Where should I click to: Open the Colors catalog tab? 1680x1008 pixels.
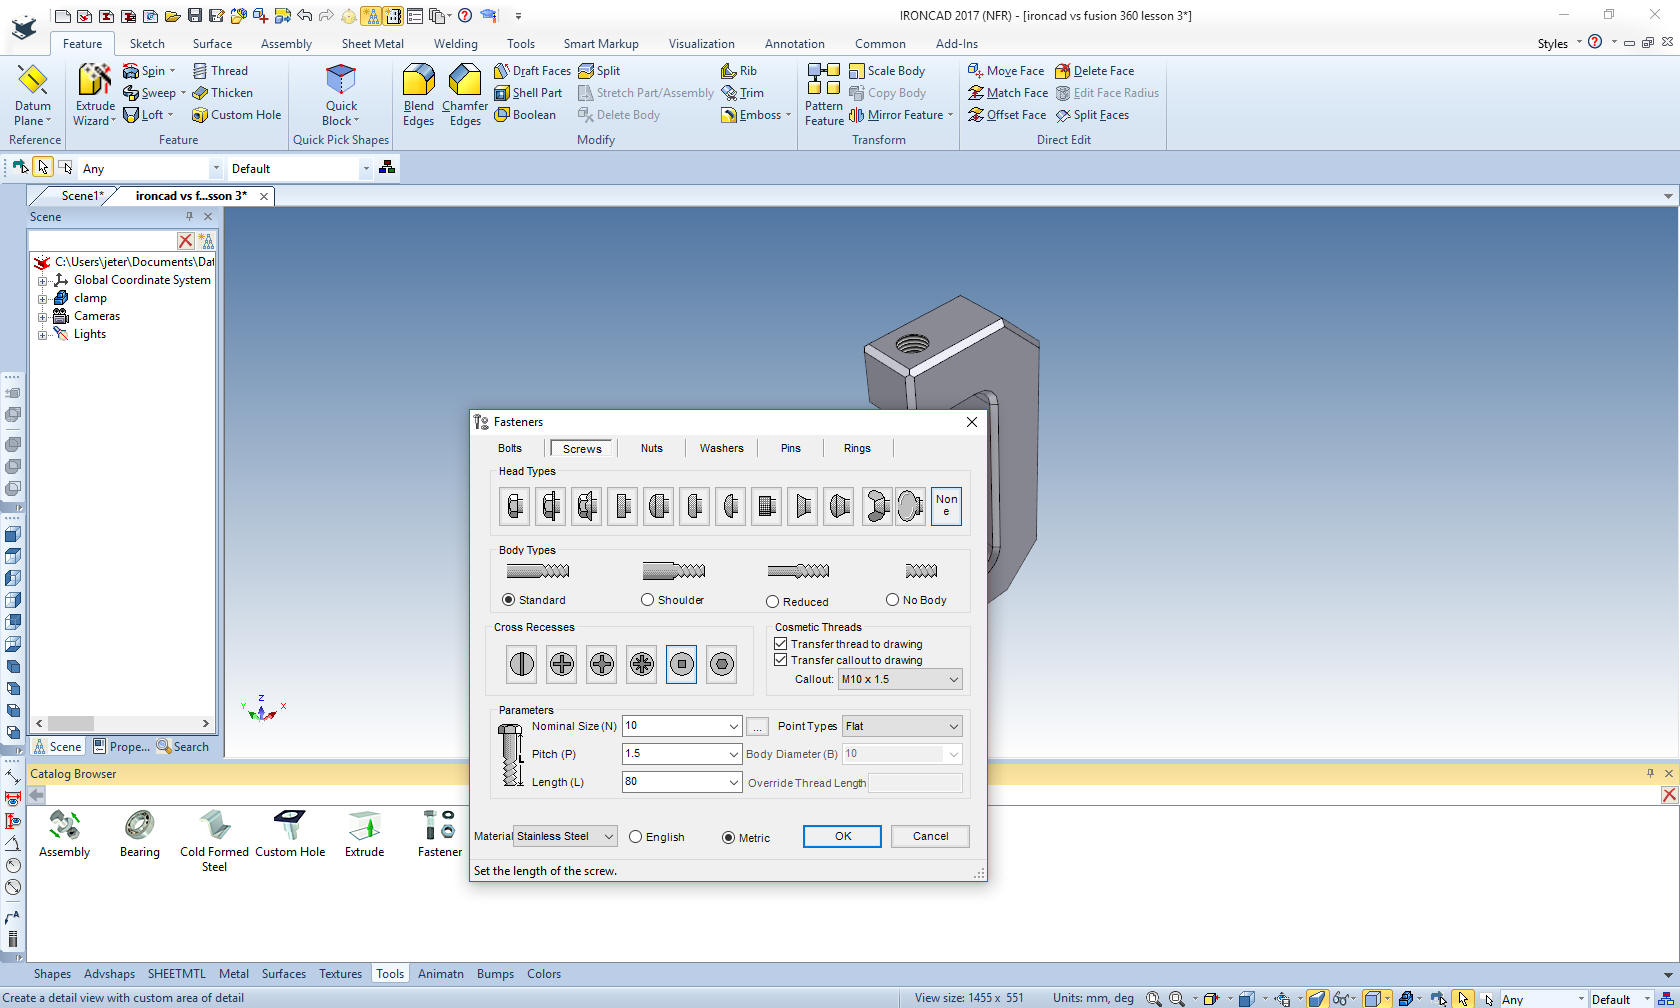[544, 974]
